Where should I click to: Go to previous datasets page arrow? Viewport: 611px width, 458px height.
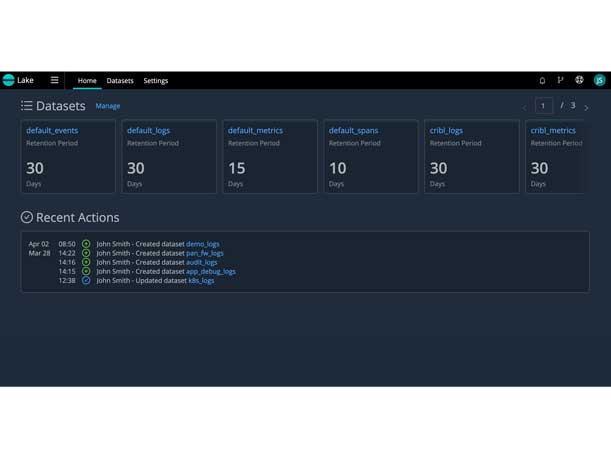click(524, 106)
